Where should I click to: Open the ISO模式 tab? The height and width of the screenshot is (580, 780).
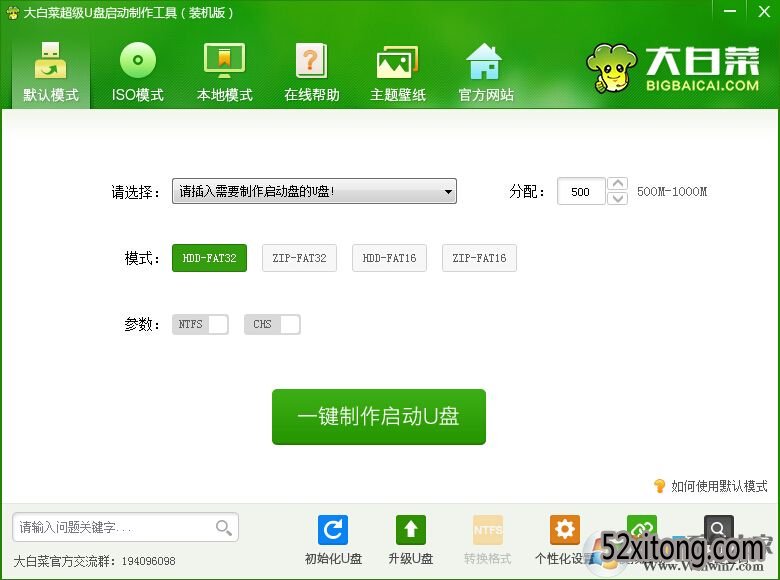[x=137, y=72]
